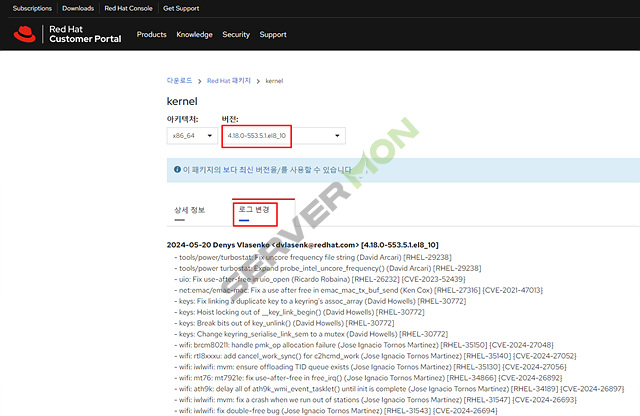Click the 'mt76: mt7921e' changelog entry

370,378
